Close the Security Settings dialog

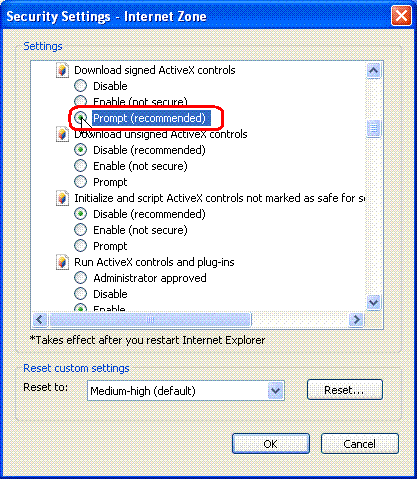(401, 16)
